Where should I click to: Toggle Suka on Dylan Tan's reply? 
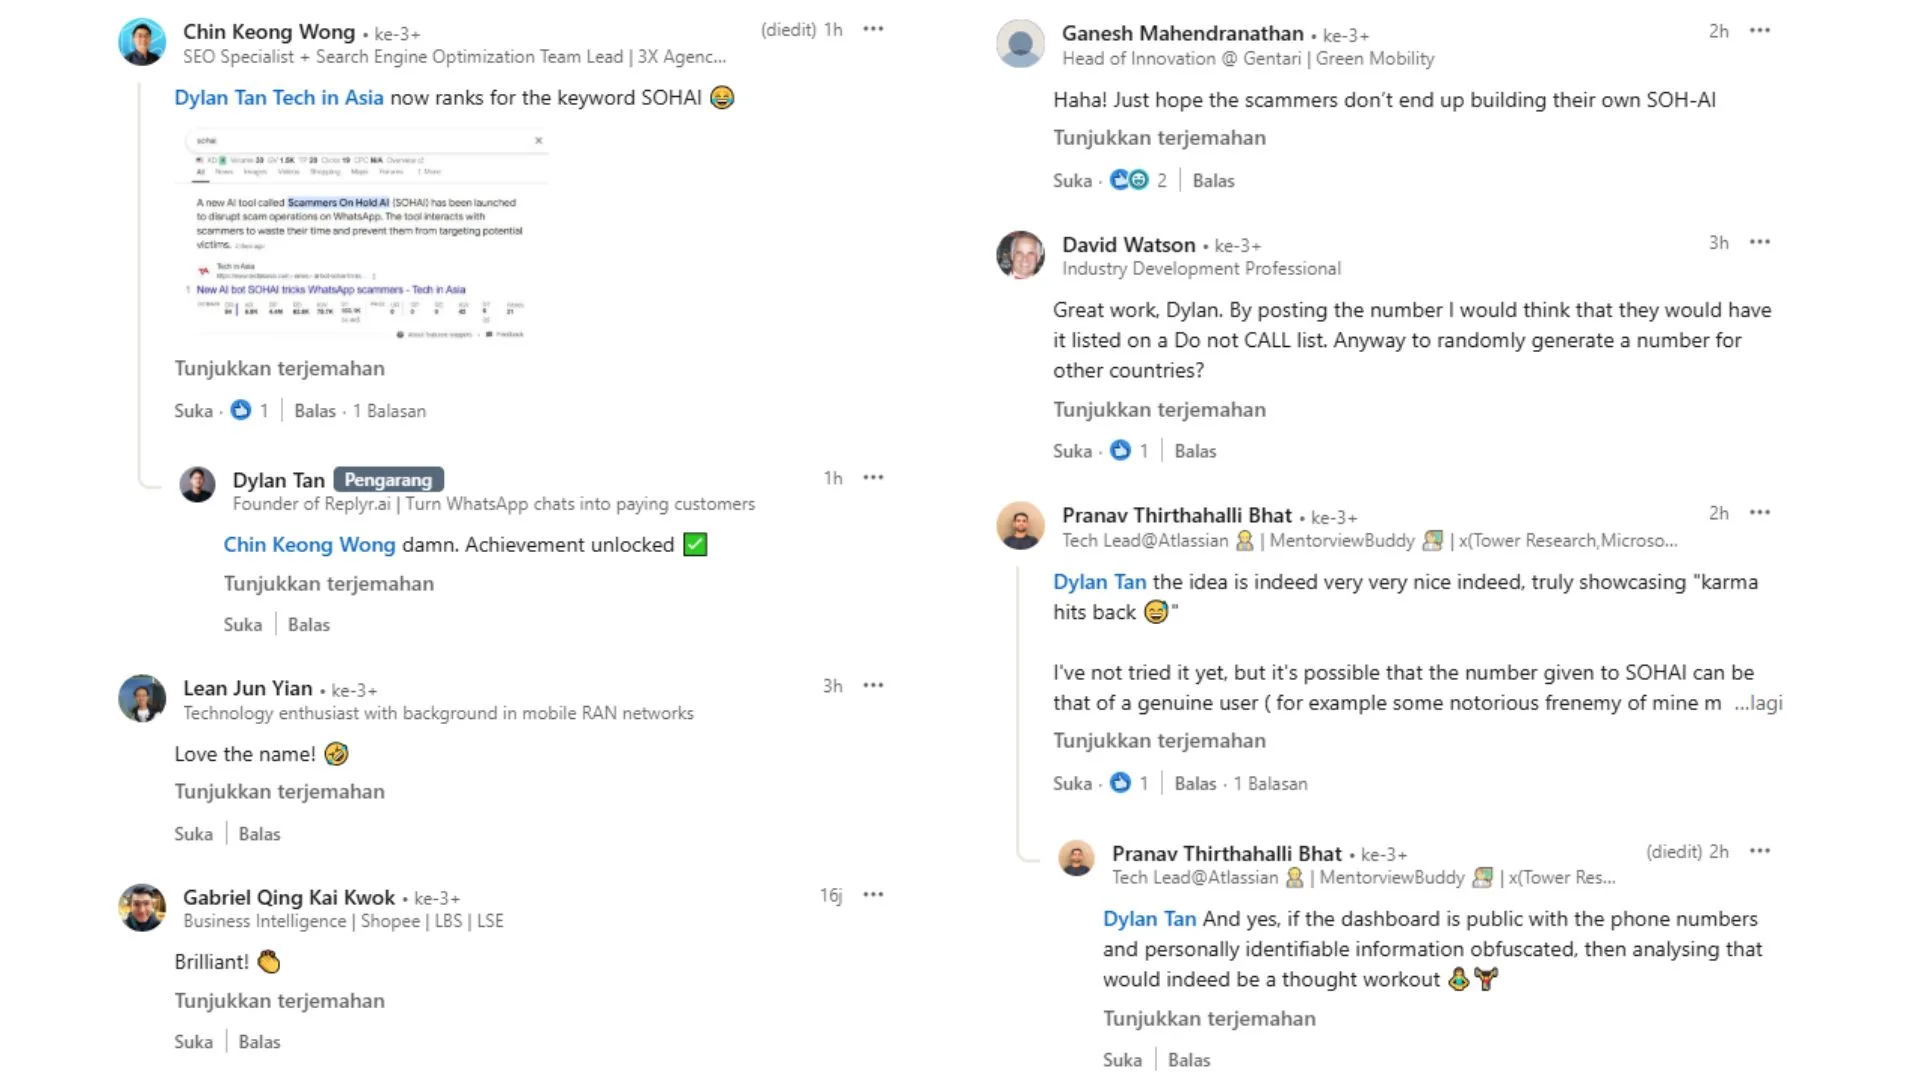click(242, 625)
